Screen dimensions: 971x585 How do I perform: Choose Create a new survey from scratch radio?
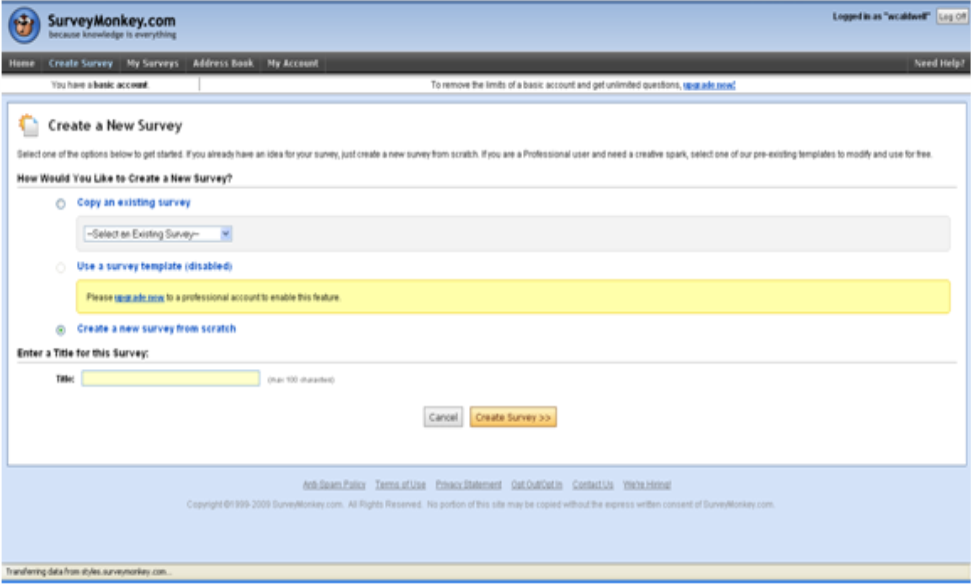pyautogui.click(x=61, y=329)
